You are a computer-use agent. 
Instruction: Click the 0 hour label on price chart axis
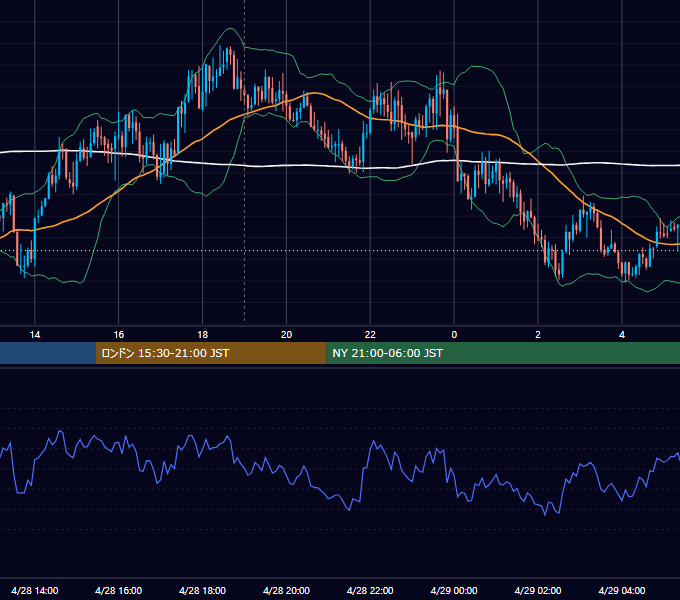(x=454, y=335)
